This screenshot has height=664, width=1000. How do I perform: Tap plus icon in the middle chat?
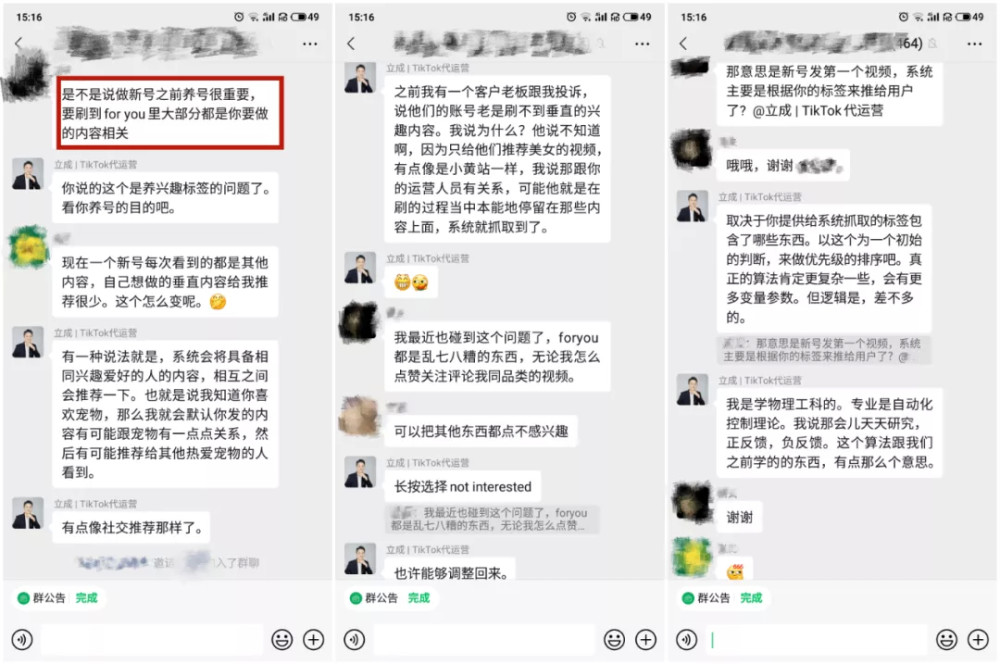coord(645,639)
